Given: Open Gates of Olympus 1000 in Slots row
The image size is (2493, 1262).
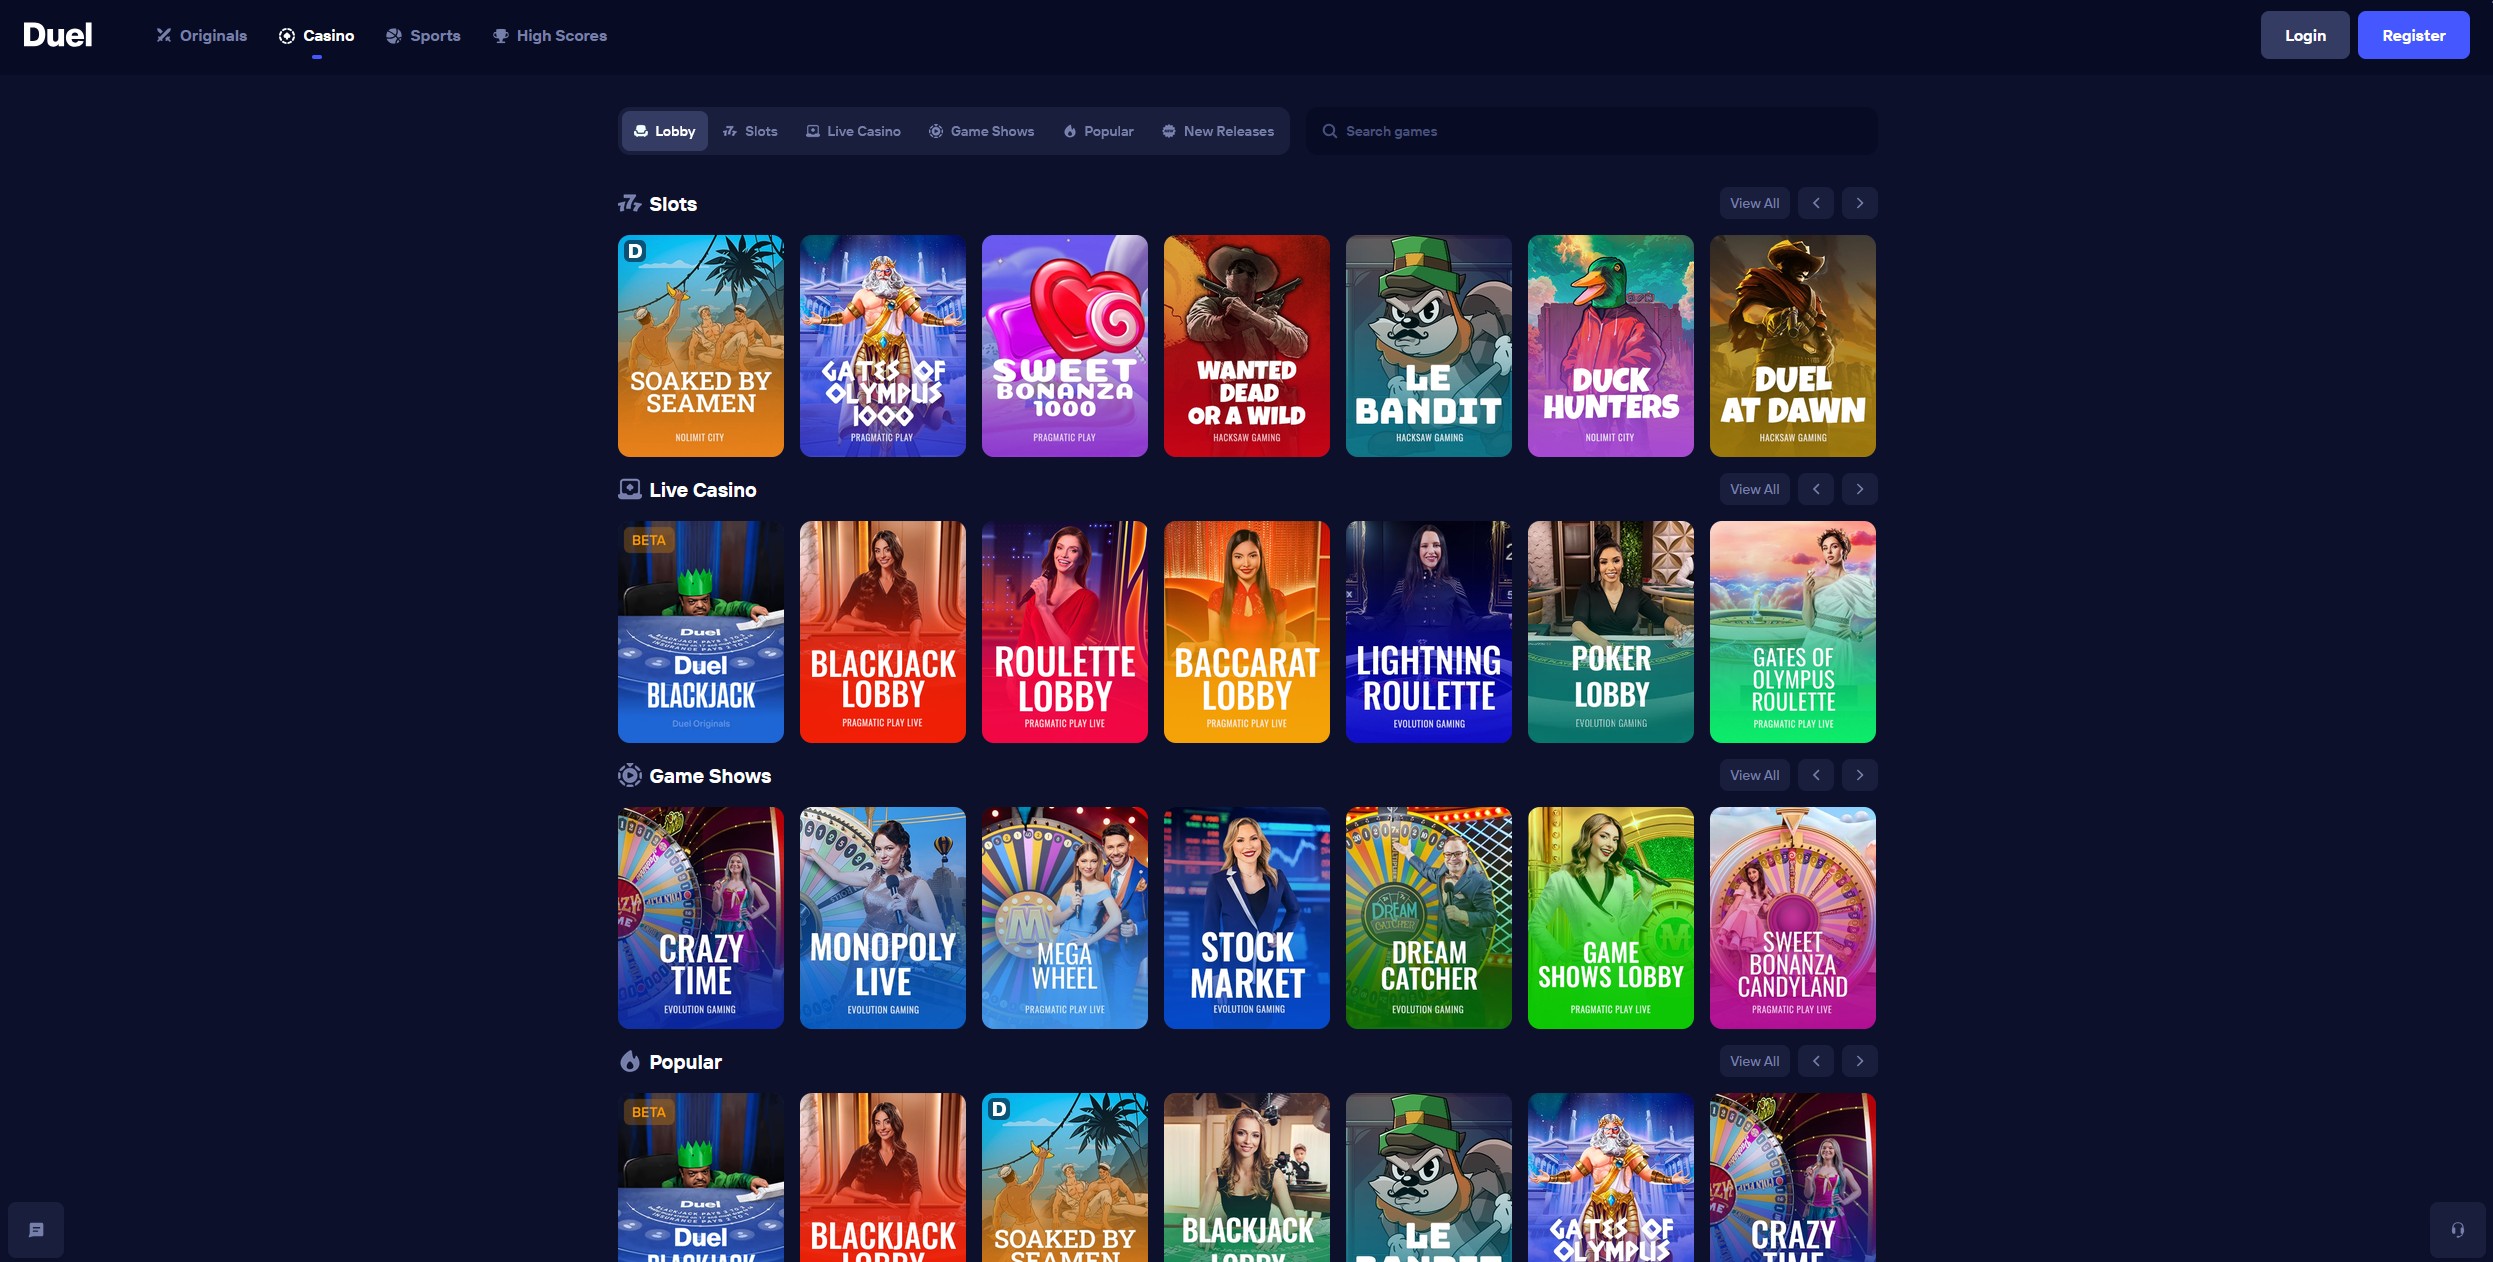Looking at the screenshot, I should point(883,346).
